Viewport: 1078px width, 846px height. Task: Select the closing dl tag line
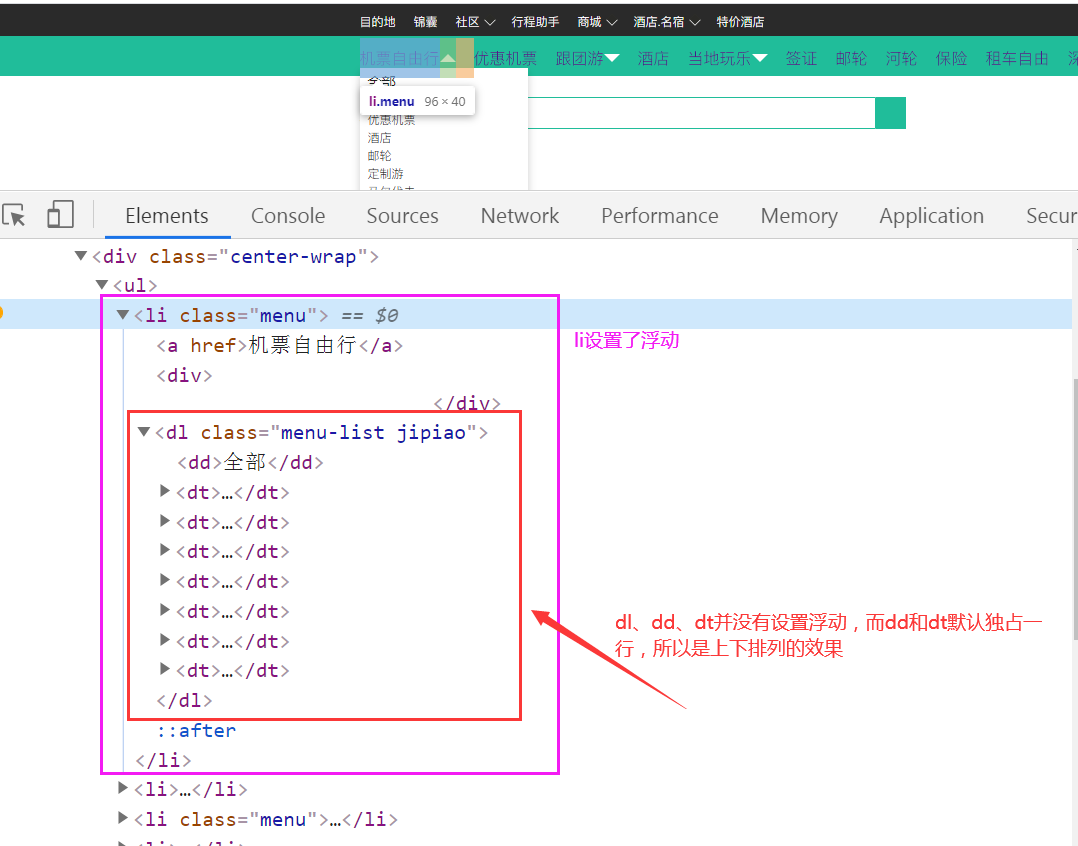click(x=184, y=700)
